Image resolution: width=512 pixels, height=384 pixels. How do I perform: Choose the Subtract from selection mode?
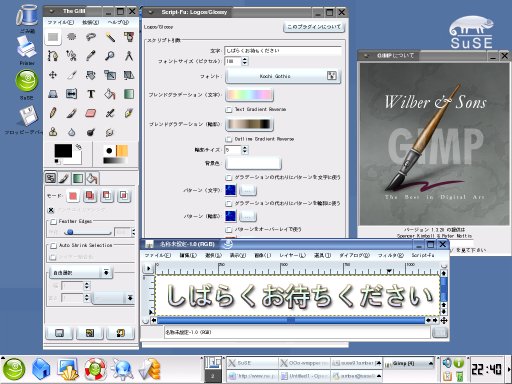(x=107, y=196)
